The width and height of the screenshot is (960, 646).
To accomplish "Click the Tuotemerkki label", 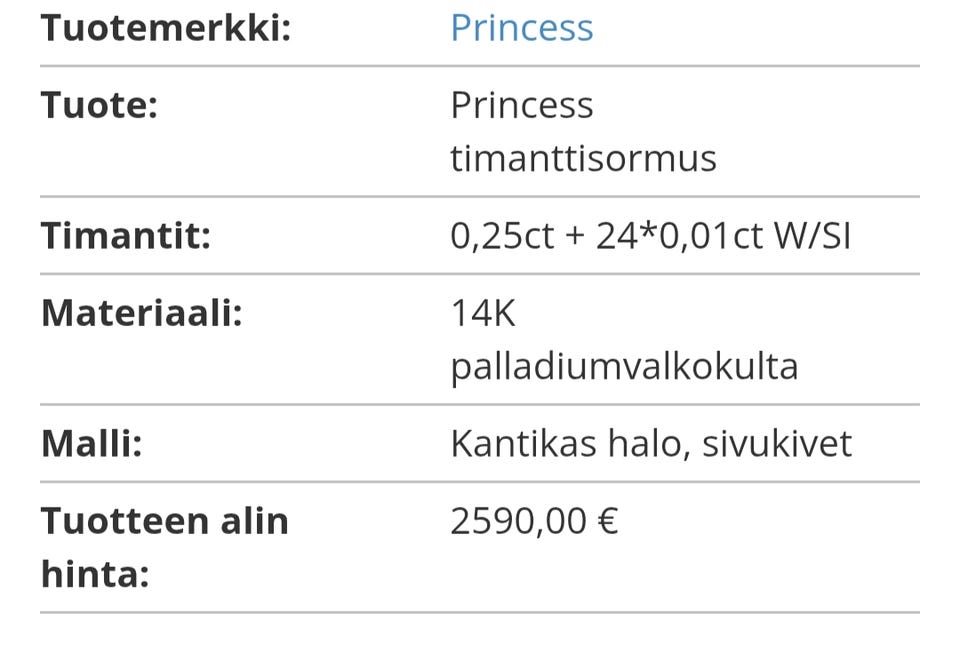I will tap(165, 28).
